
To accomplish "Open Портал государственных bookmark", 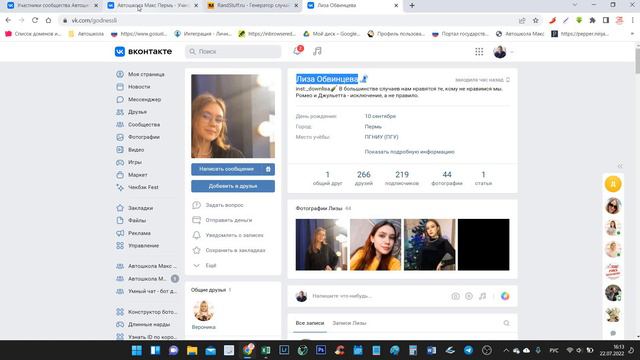I will 460,34.
